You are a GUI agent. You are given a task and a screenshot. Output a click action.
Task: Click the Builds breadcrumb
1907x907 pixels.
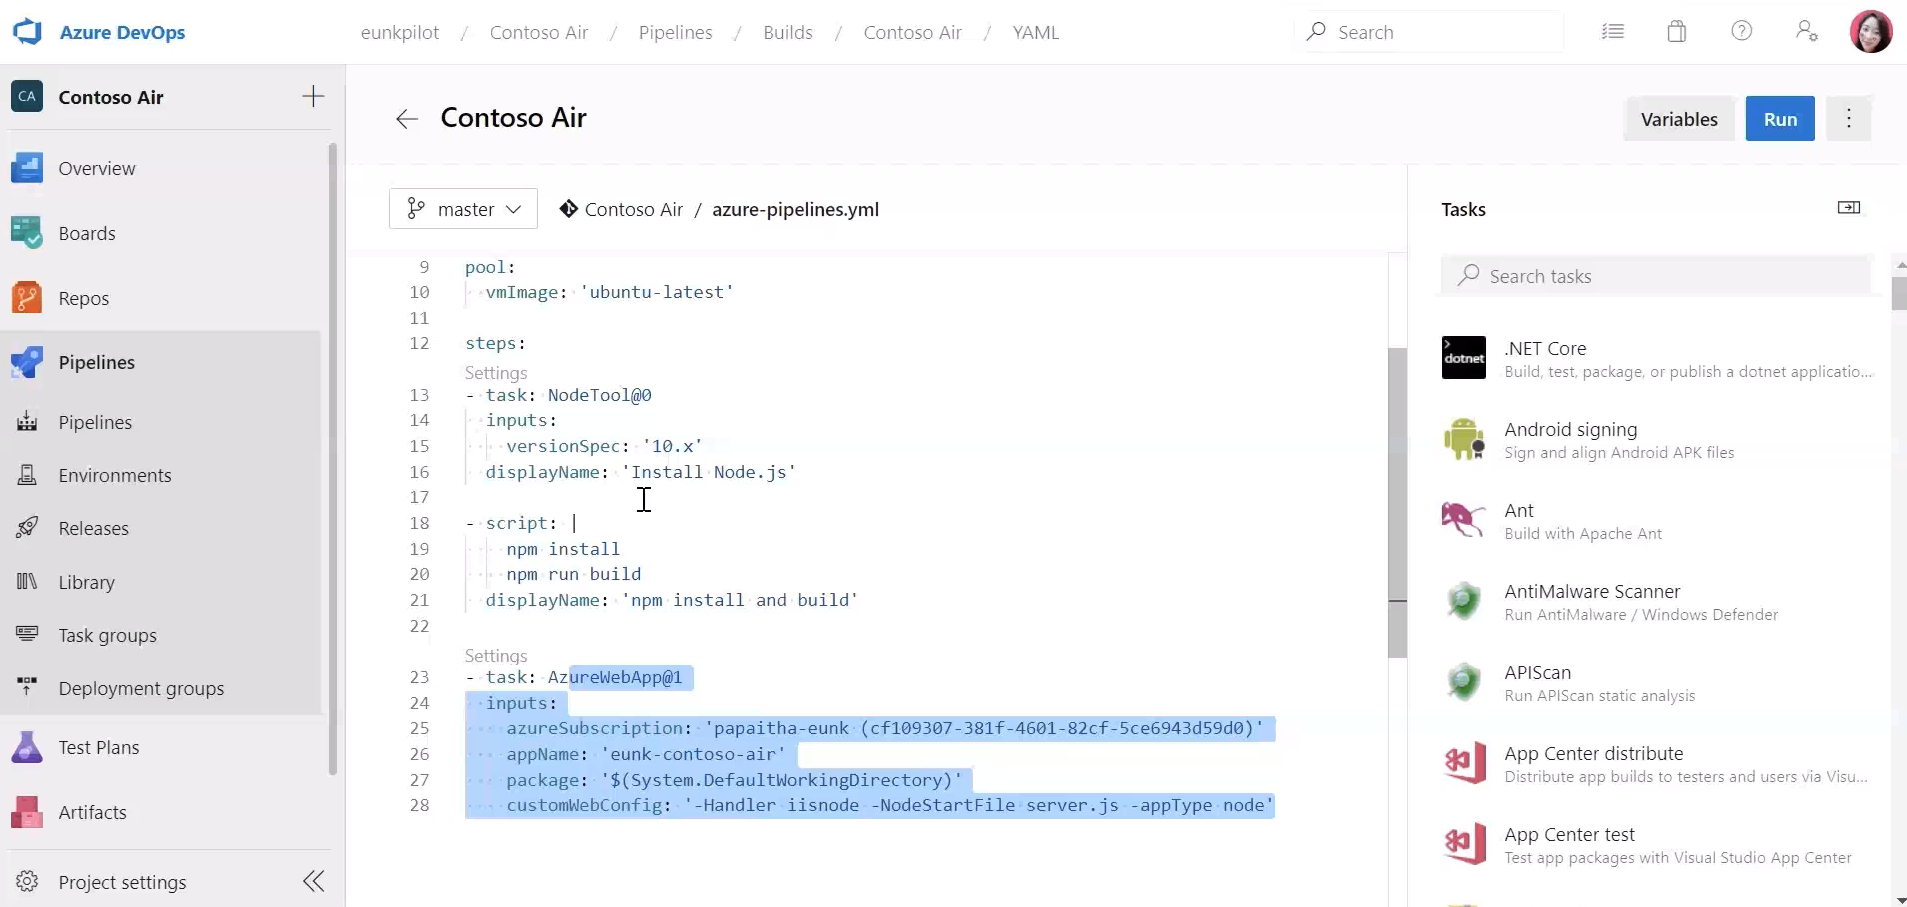pos(788,32)
